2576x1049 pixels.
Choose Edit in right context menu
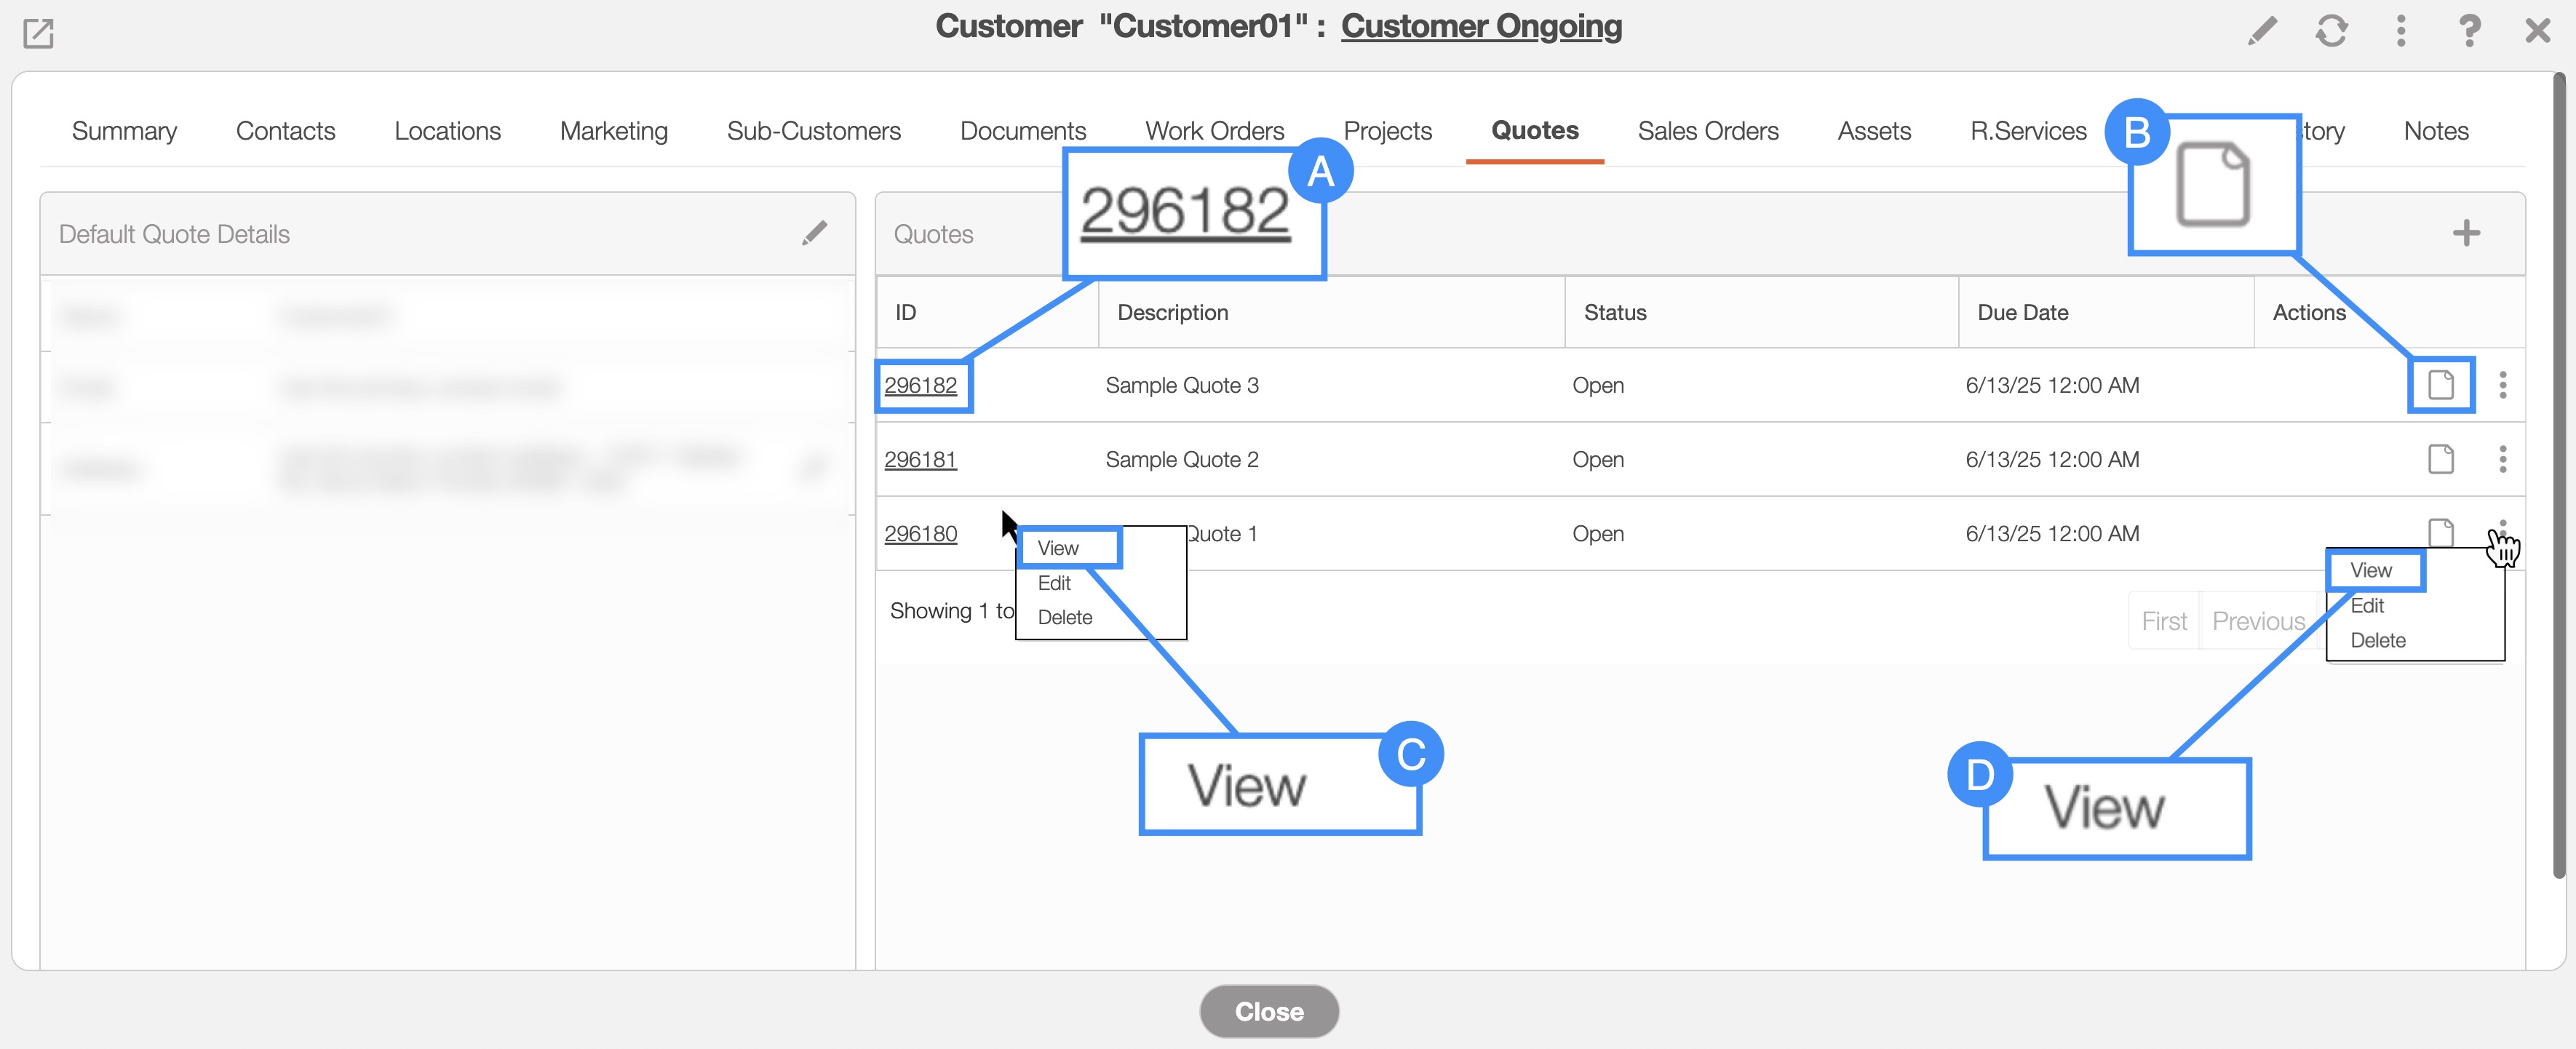(x=2367, y=606)
